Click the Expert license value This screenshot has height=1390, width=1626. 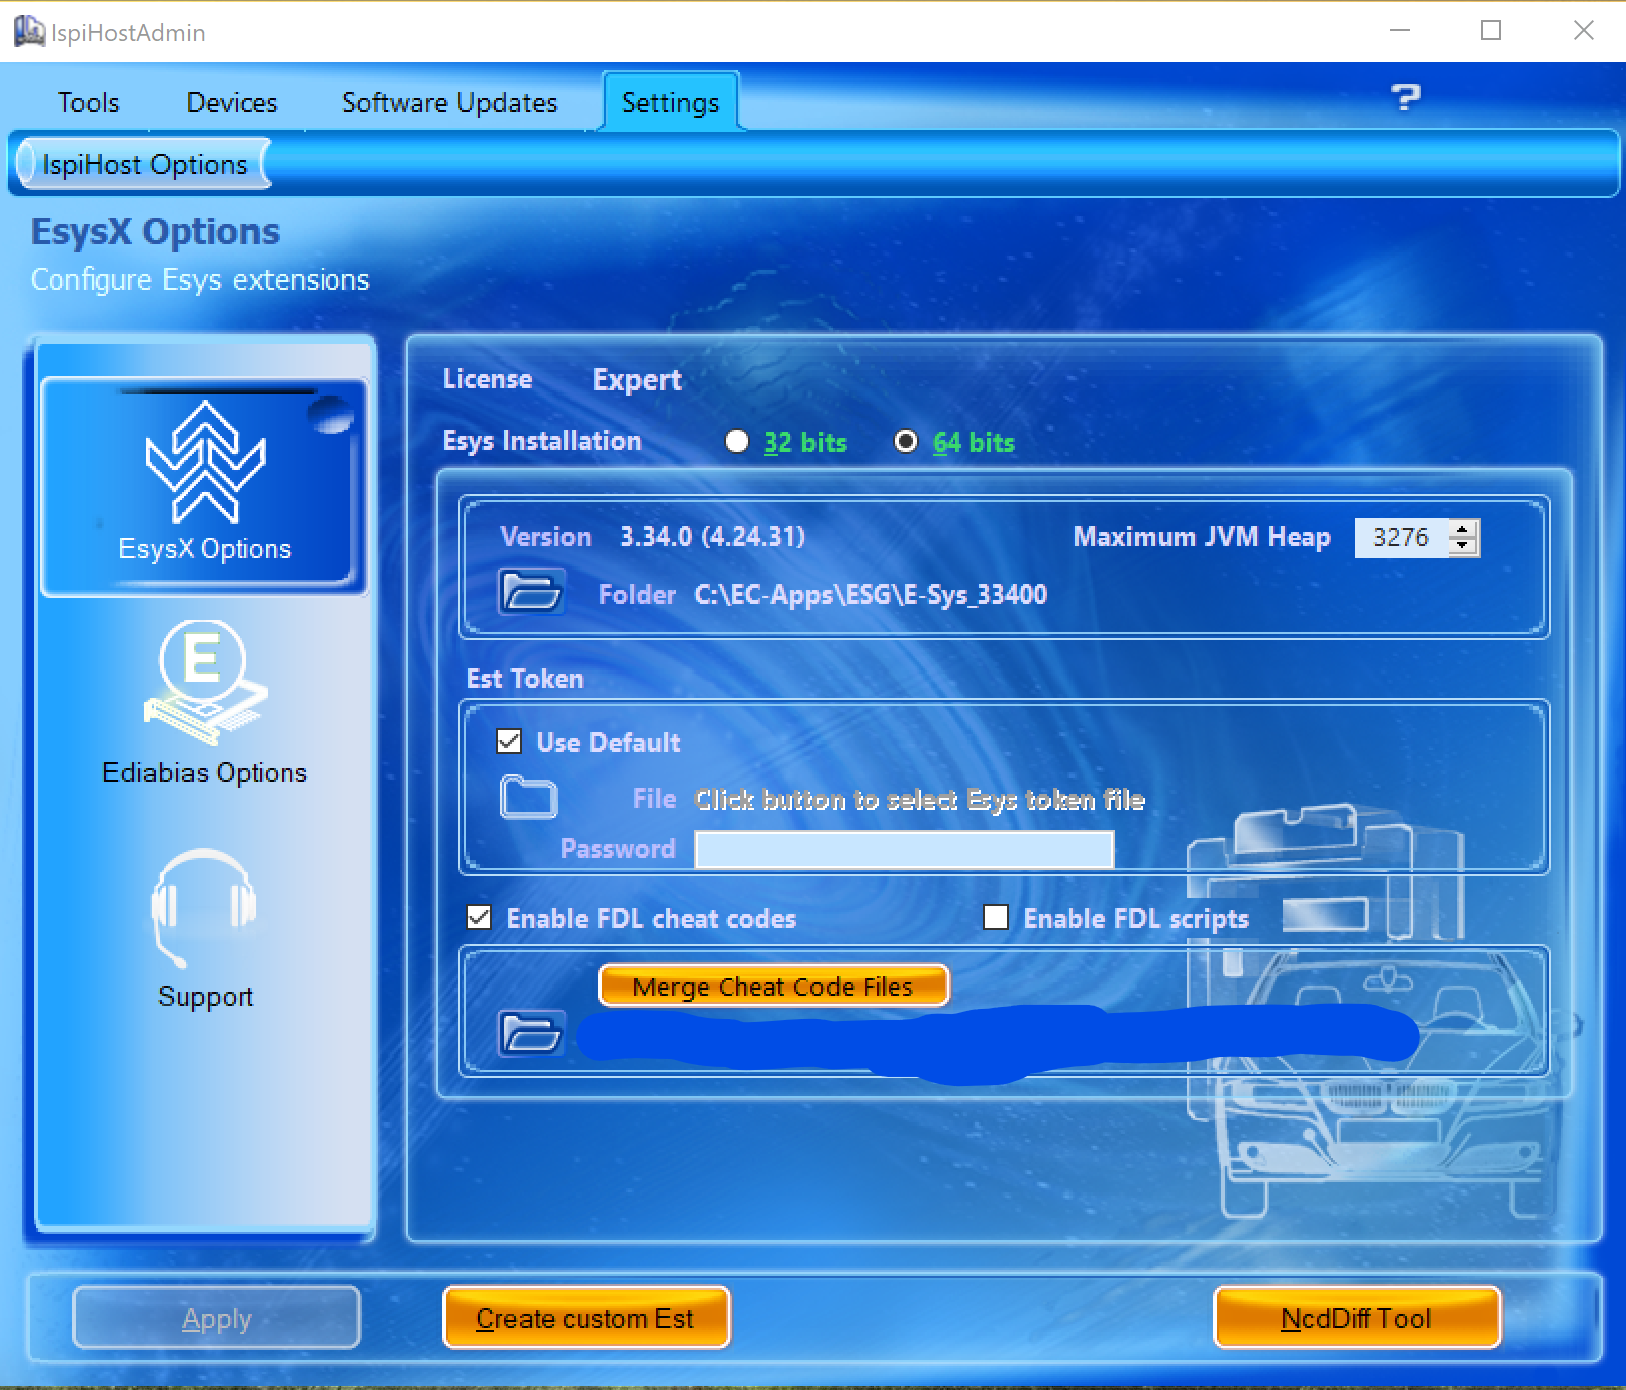[x=637, y=380]
